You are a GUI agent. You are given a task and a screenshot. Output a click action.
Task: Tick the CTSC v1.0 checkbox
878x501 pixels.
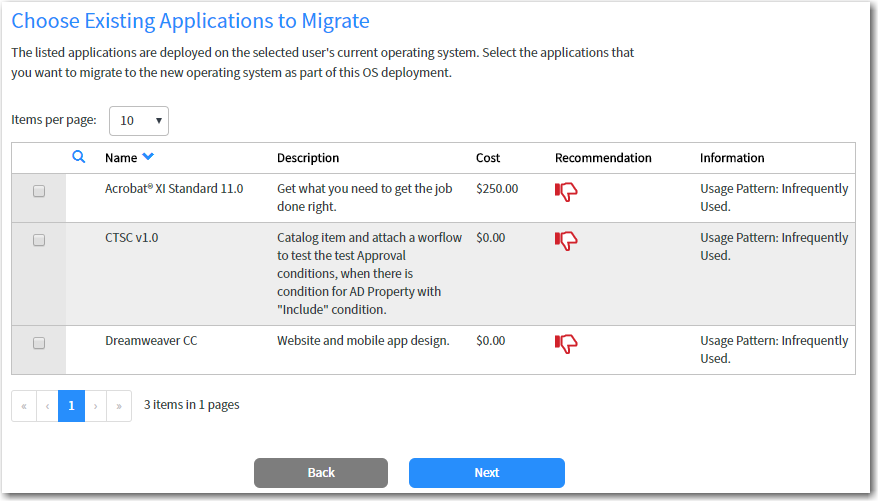(39, 240)
